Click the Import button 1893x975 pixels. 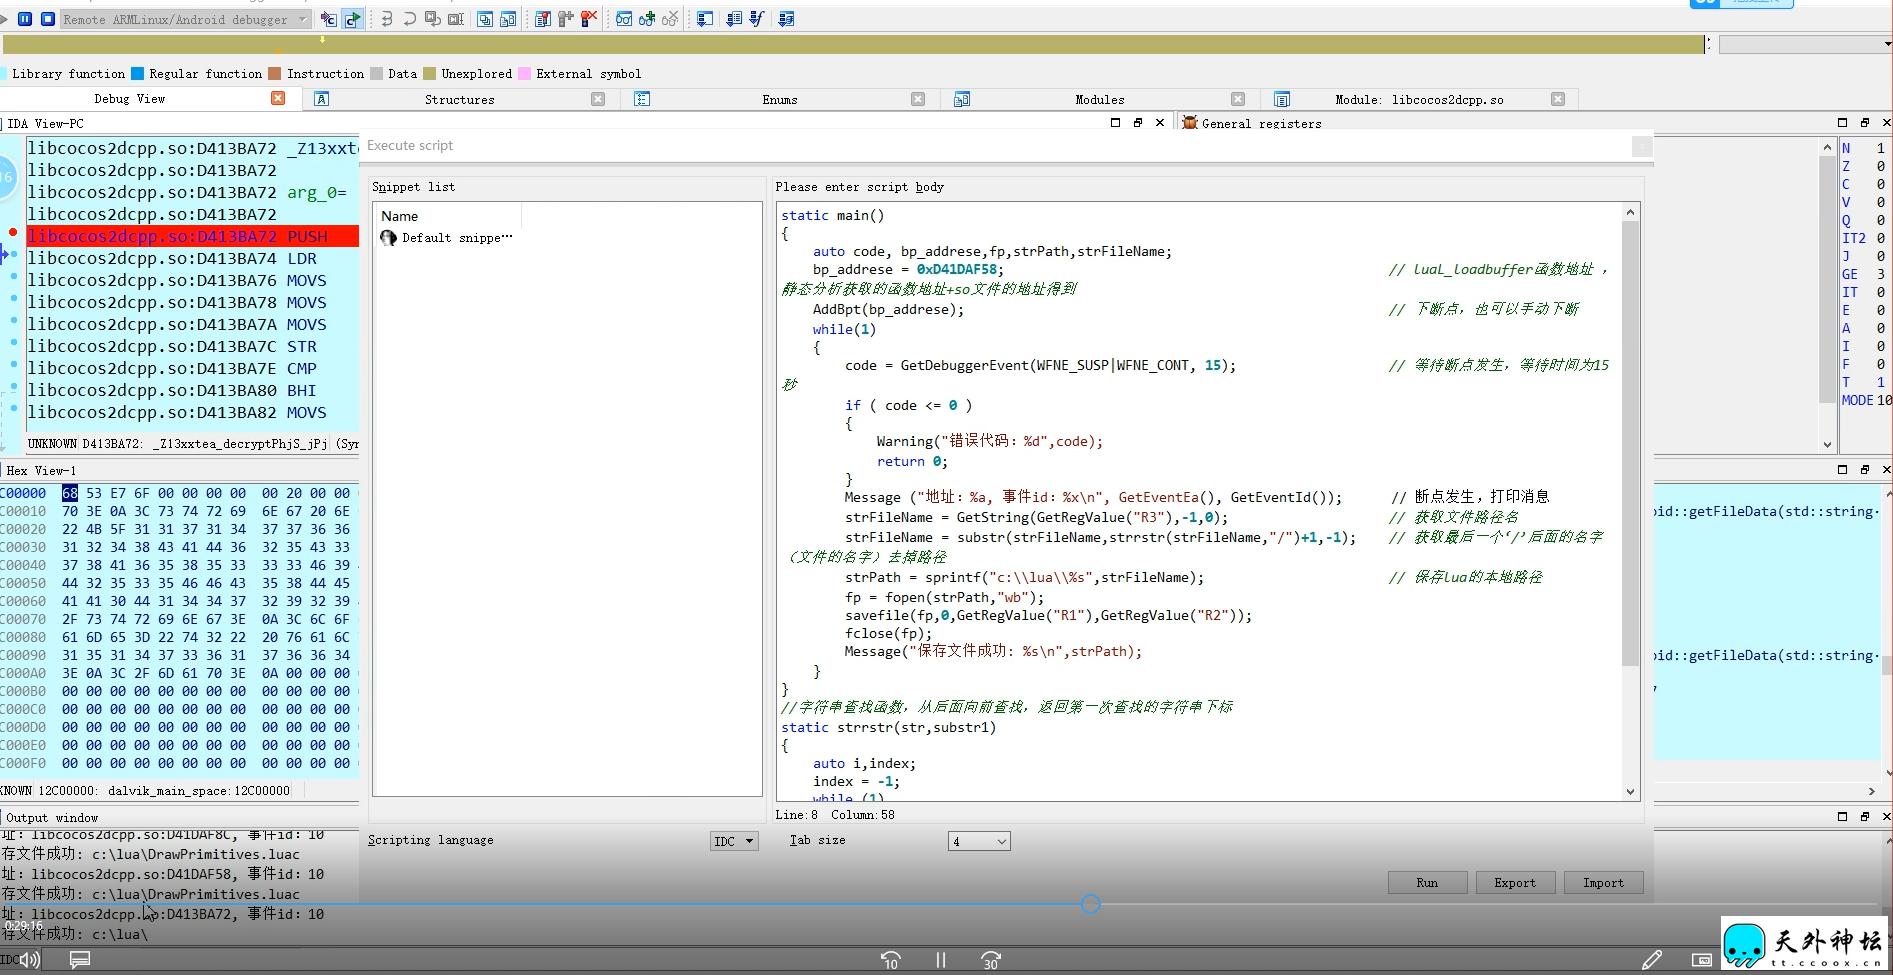click(x=1603, y=883)
